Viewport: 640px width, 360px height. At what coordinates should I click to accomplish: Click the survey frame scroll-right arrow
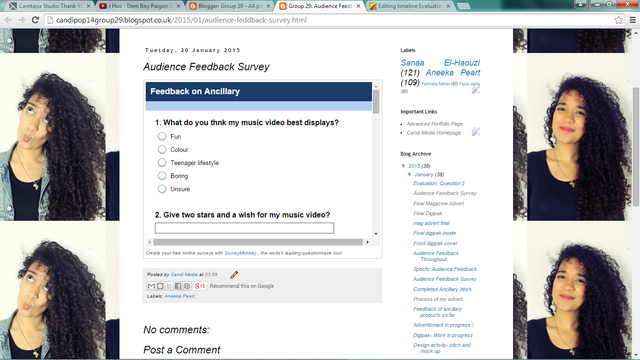point(367,242)
